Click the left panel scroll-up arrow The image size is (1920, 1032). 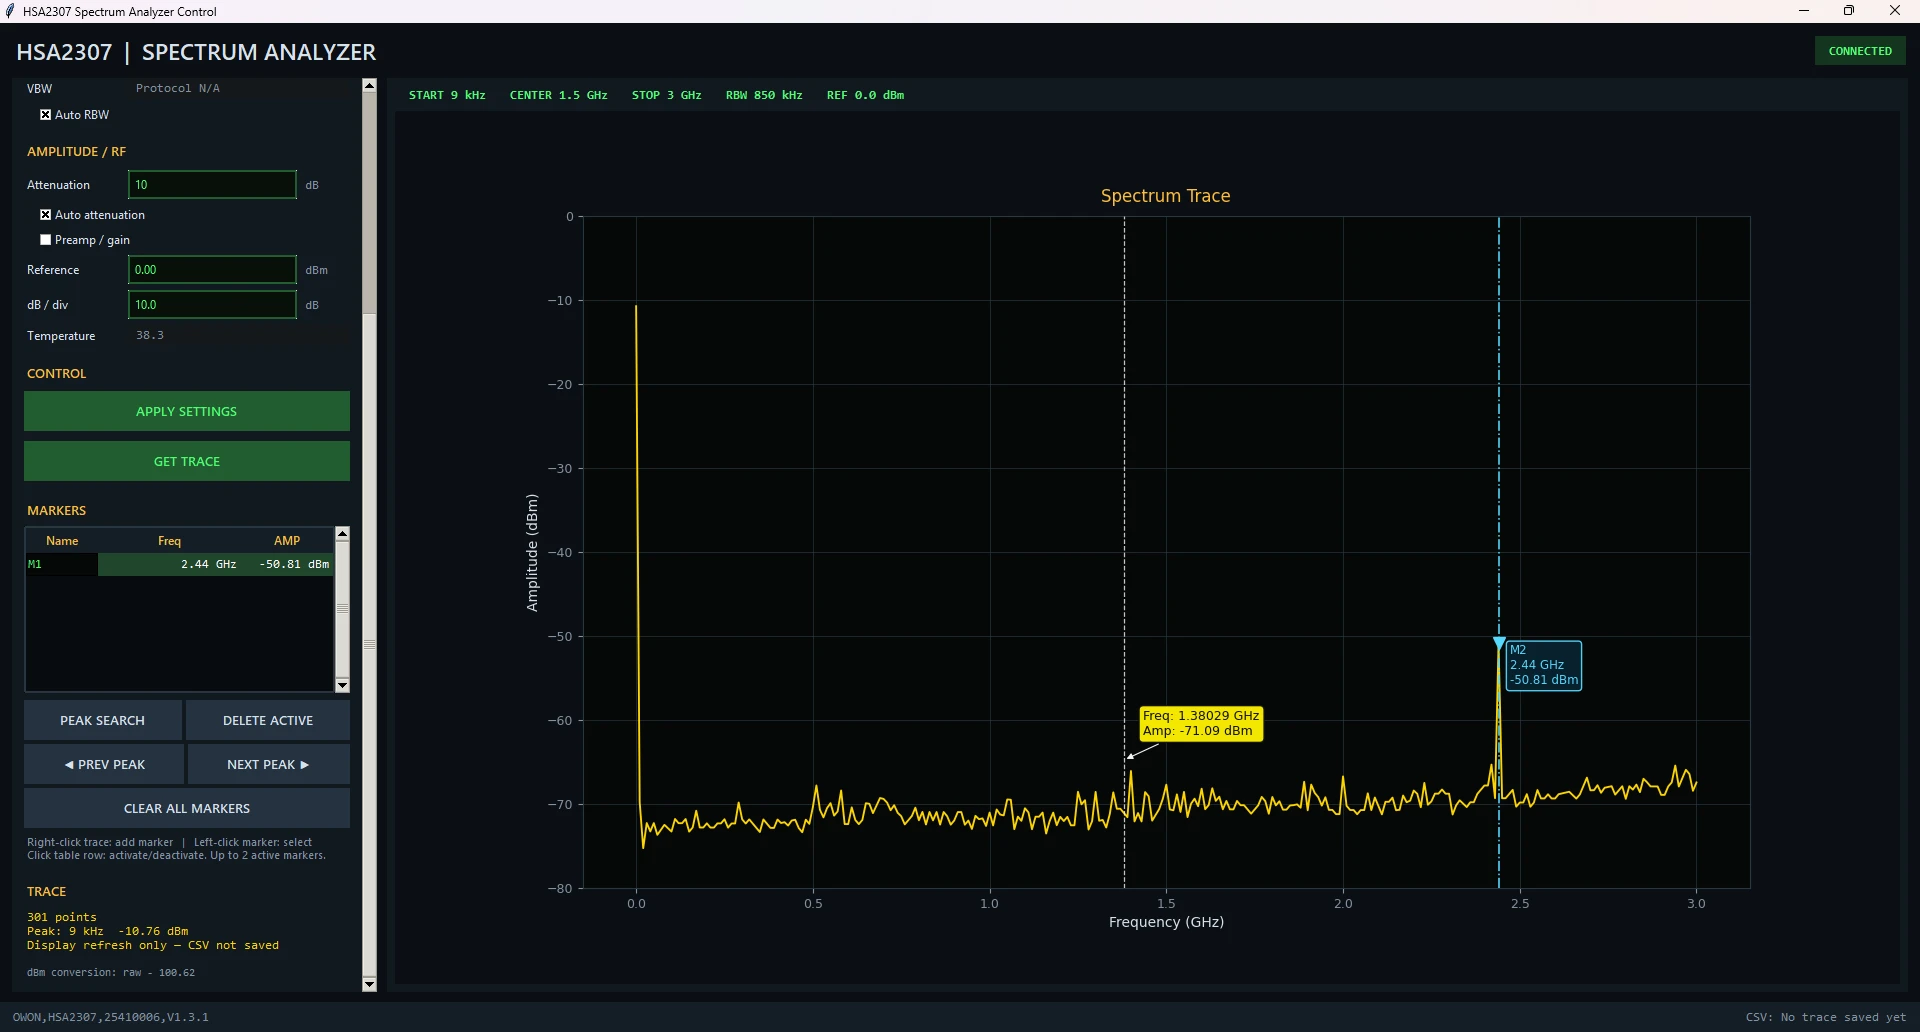click(x=369, y=85)
